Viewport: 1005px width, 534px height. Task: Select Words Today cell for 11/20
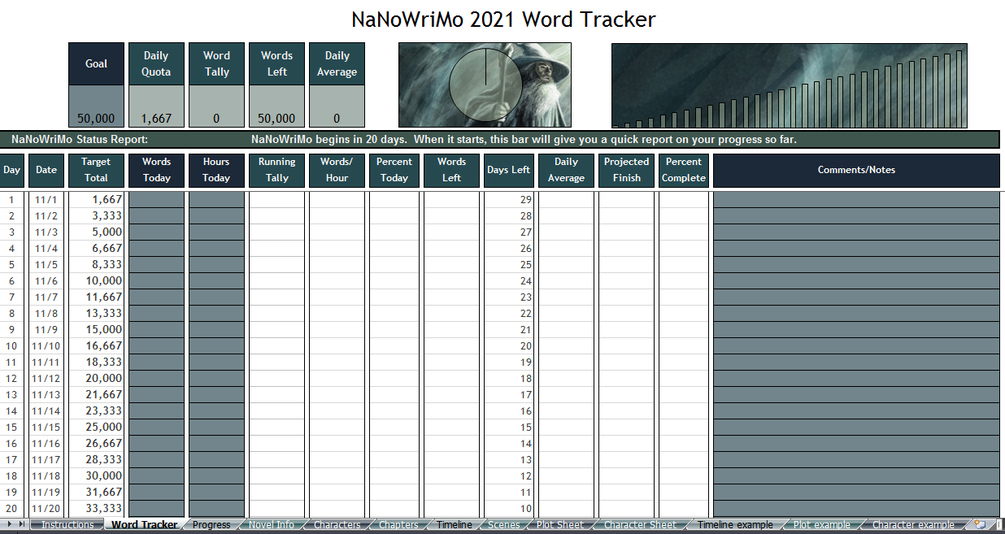coord(156,508)
